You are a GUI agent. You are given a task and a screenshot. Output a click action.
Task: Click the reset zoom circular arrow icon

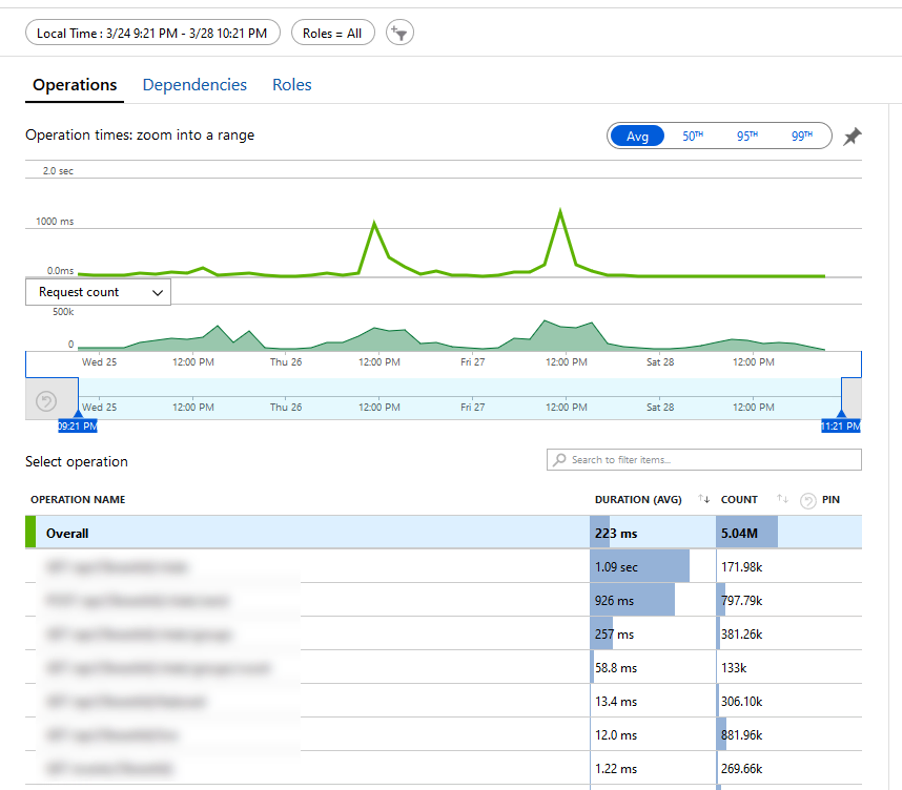pos(46,401)
